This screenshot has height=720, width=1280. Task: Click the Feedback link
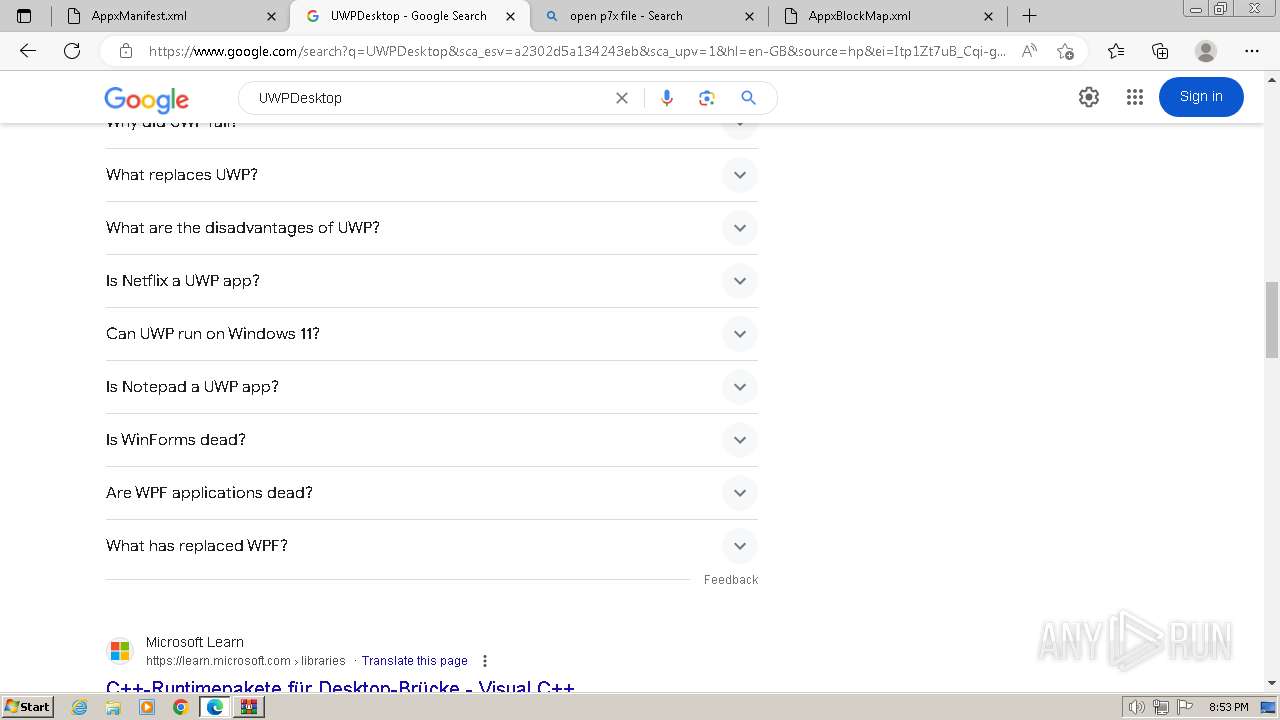tap(731, 580)
